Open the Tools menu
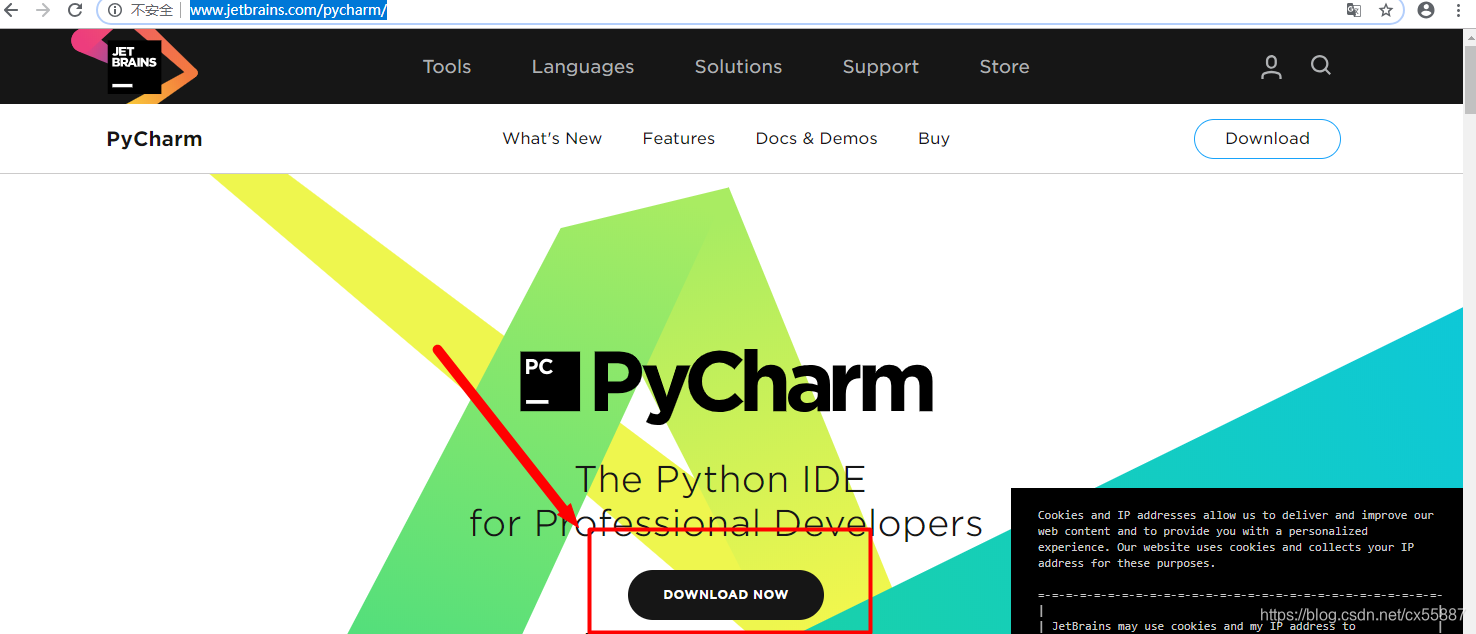The image size is (1476, 634). coord(447,67)
